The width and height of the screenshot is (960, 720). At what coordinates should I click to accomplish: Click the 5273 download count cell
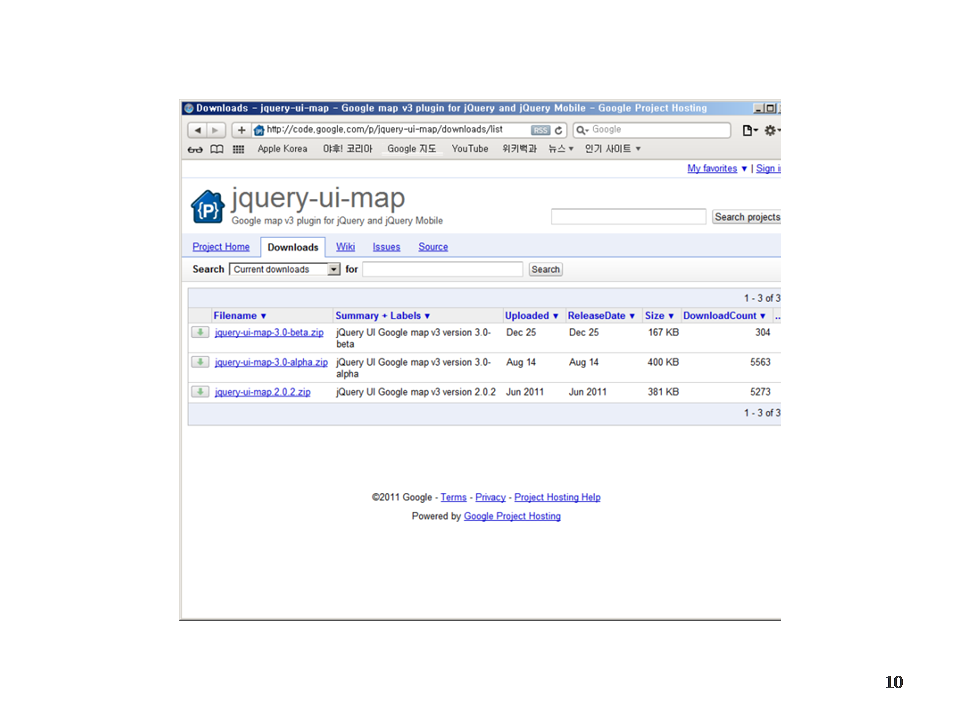coord(760,392)
